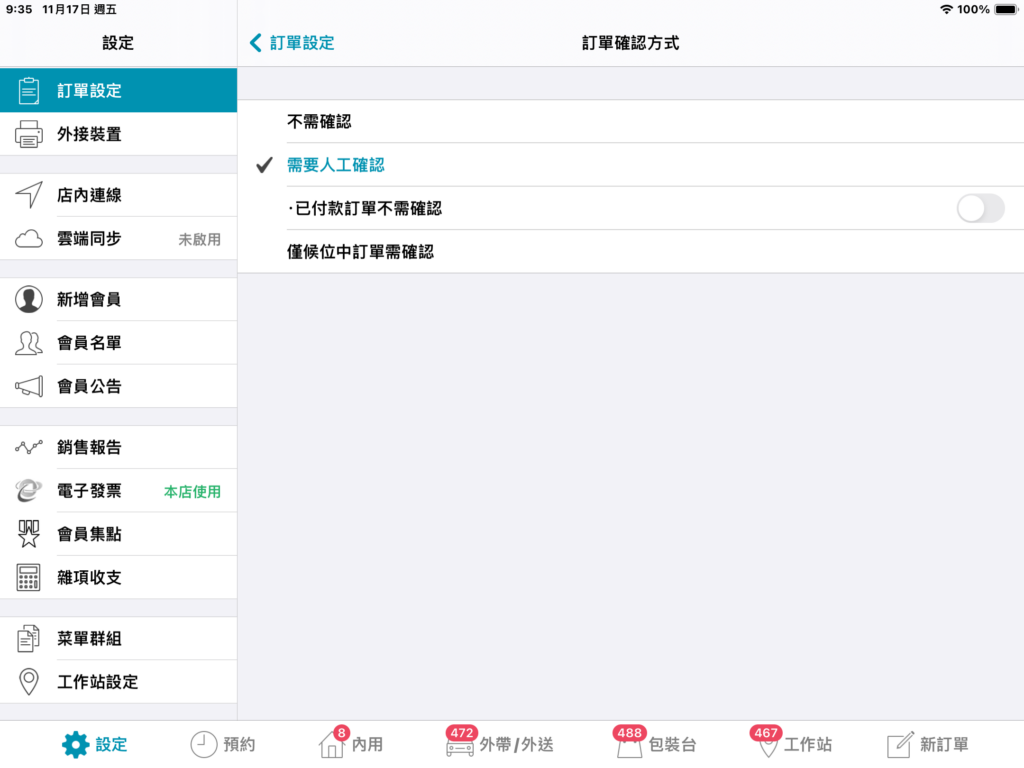
Task: Toggle 已付款訂單不需確認 switch on
Action: tap(979, 208)
